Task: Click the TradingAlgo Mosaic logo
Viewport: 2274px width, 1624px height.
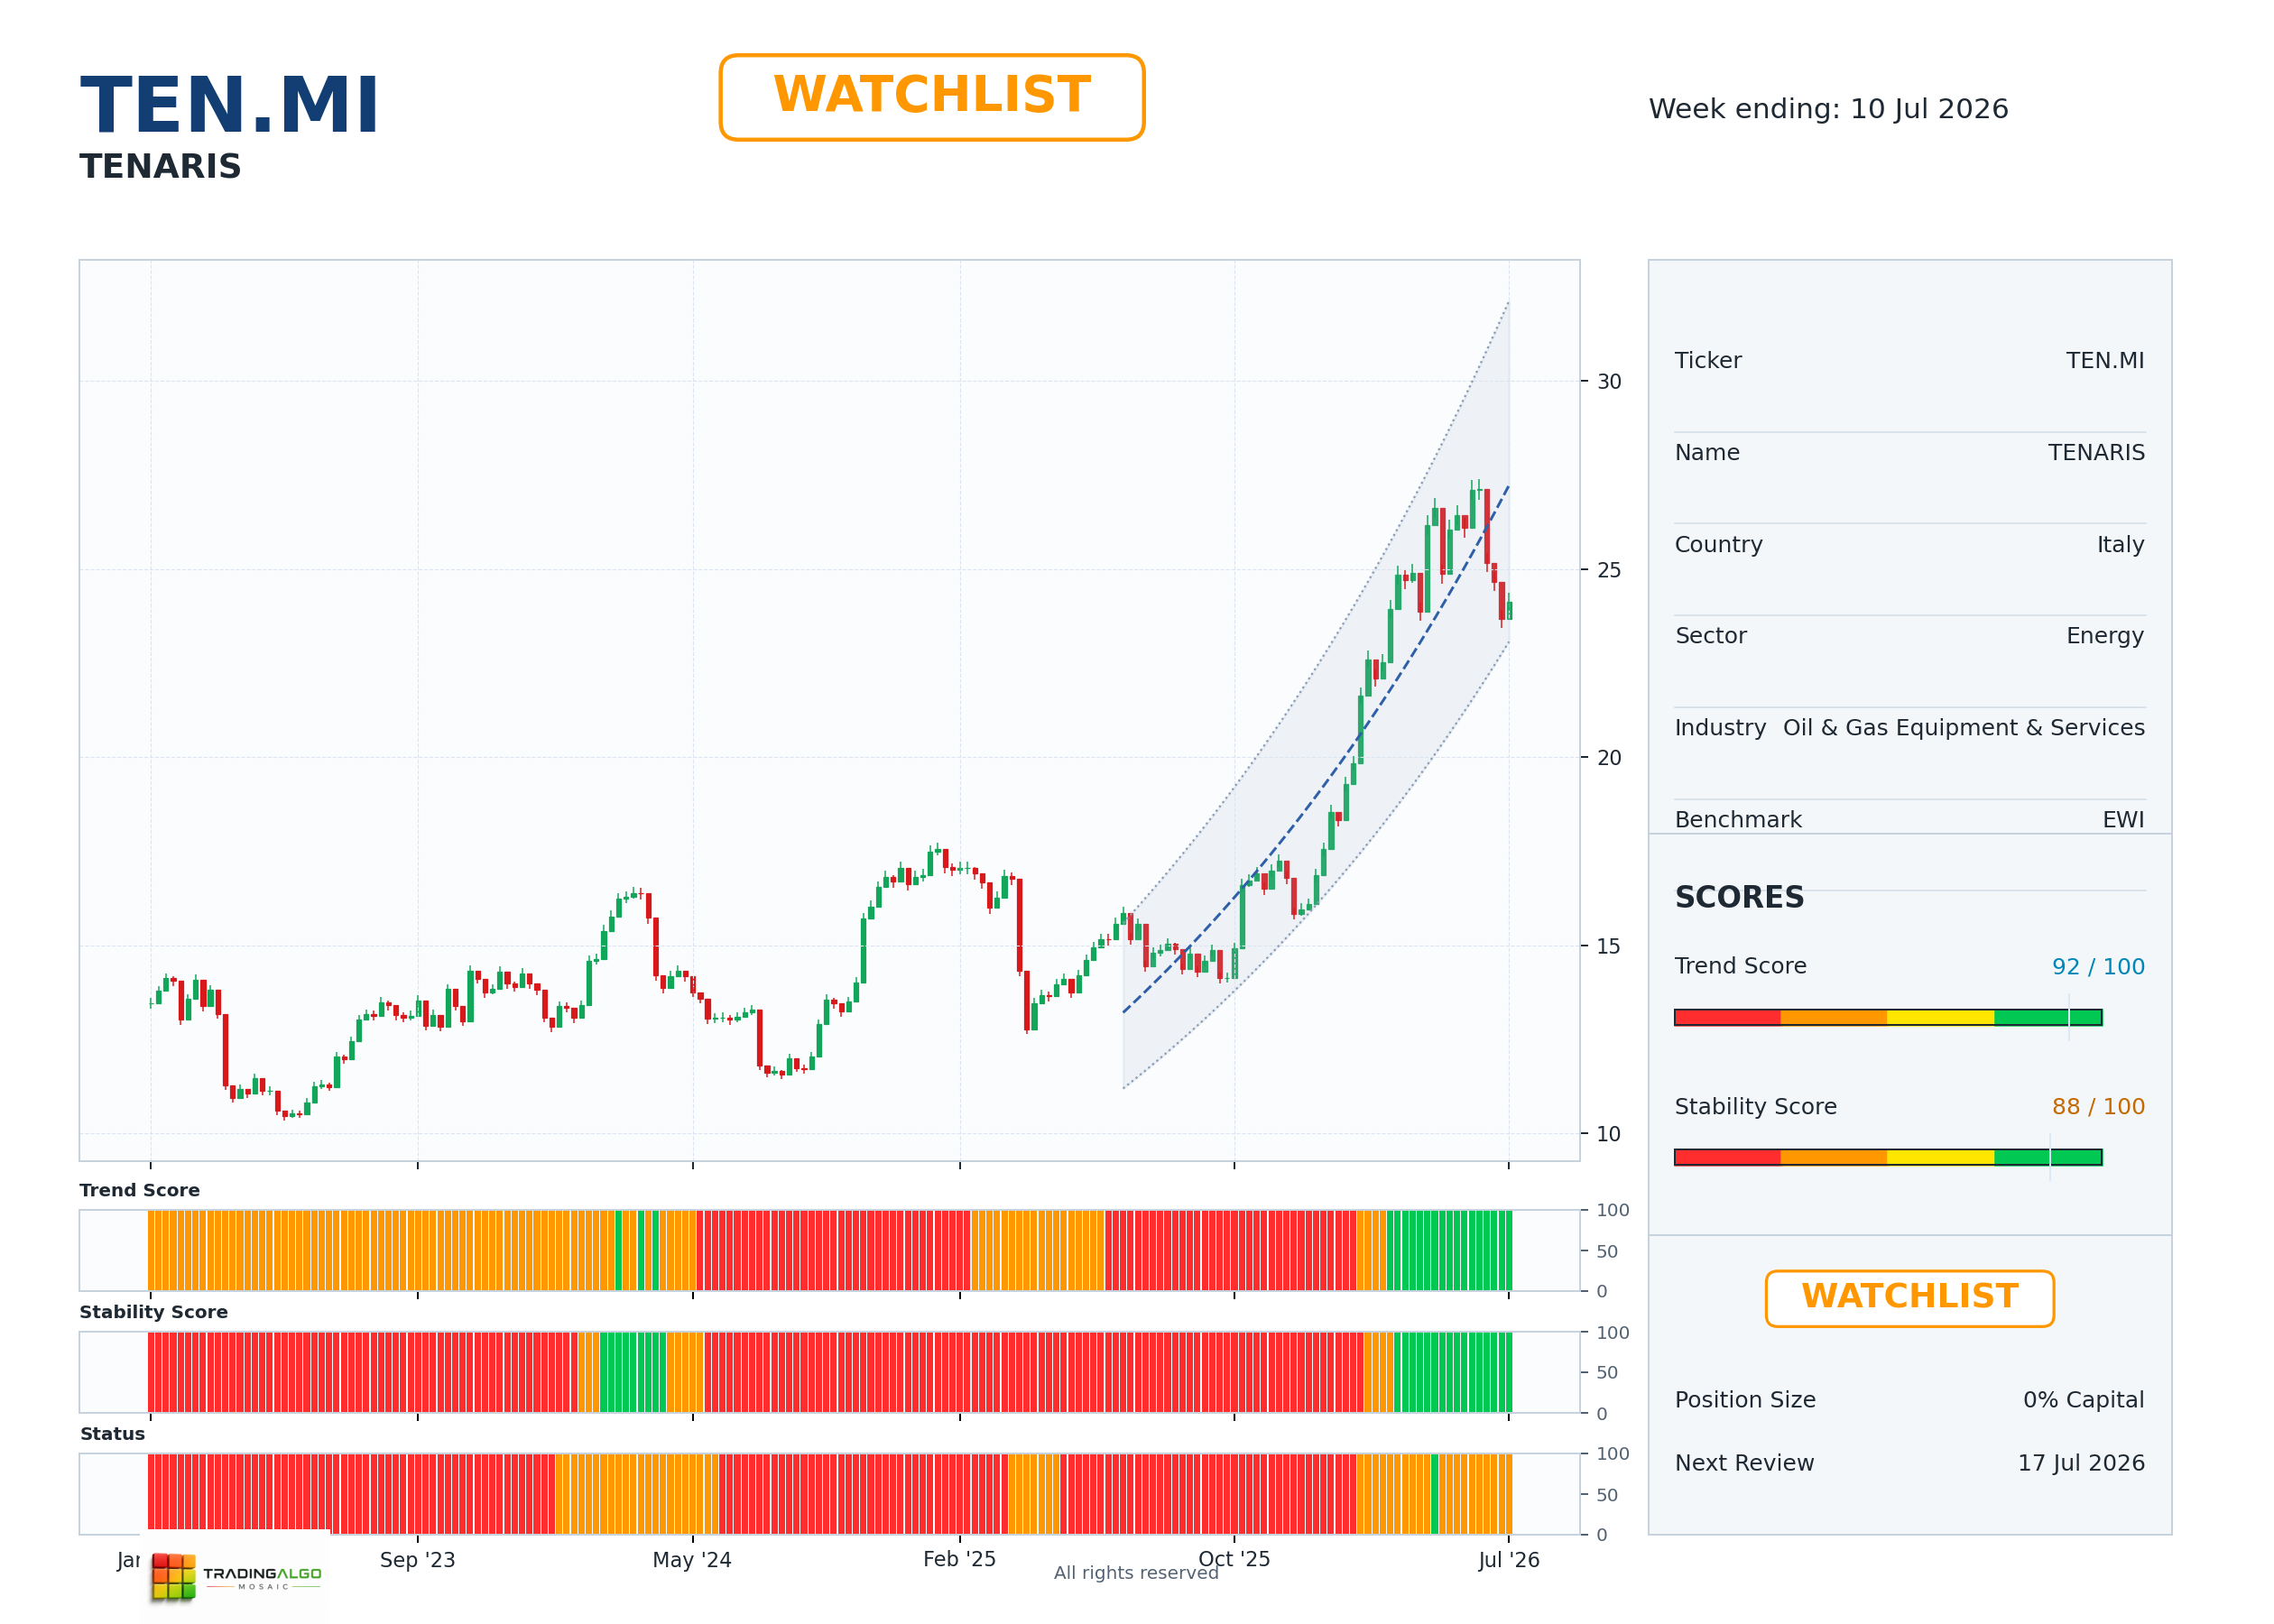Action: (x=236, y=1576)
